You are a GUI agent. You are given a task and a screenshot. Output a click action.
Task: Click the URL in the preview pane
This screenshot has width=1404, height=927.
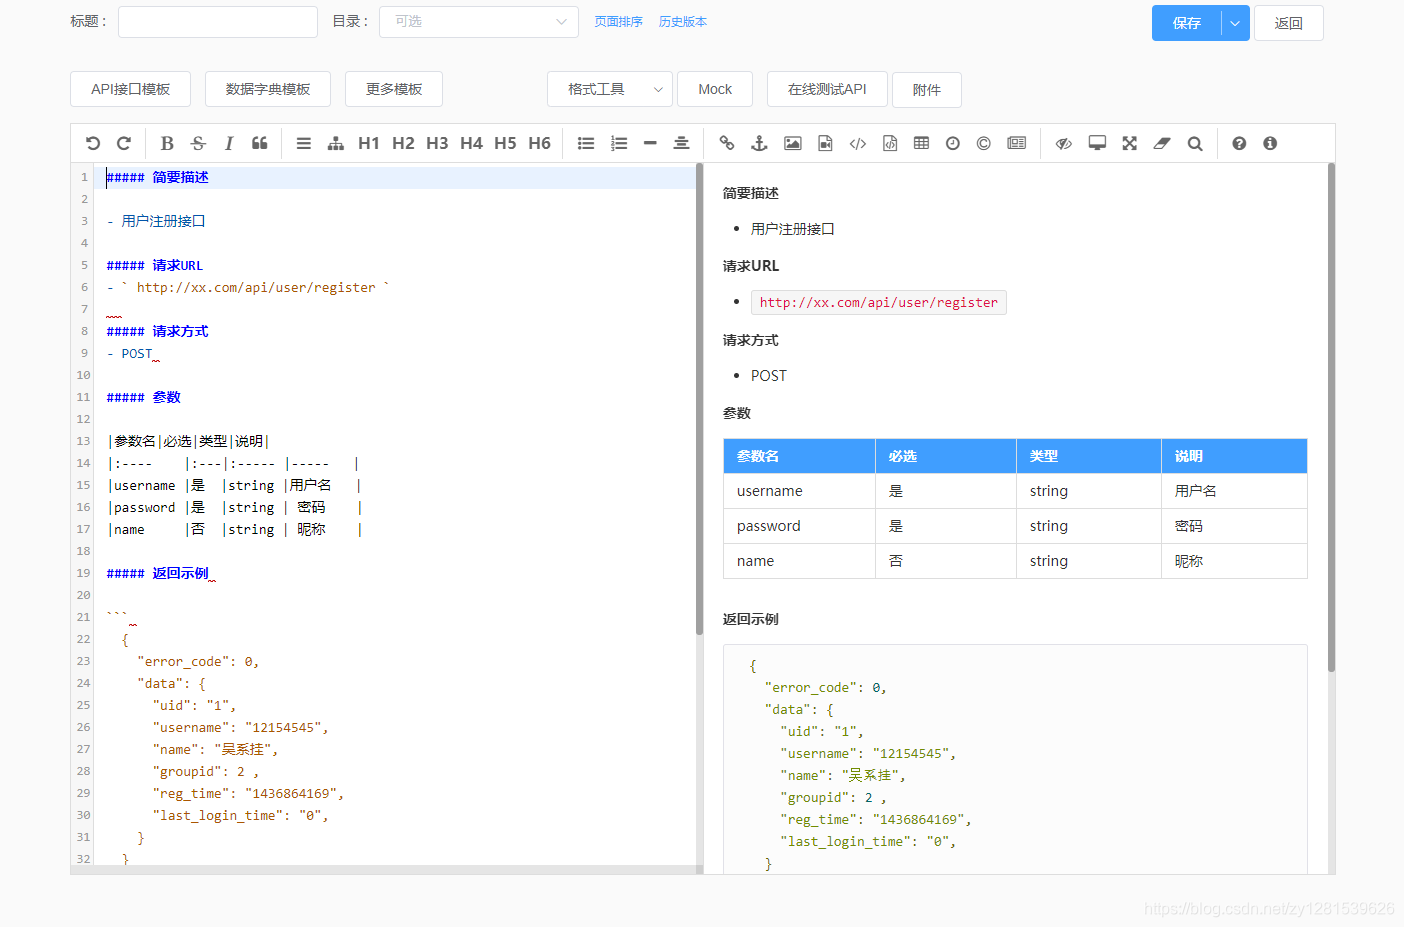[x=878, y=302]
